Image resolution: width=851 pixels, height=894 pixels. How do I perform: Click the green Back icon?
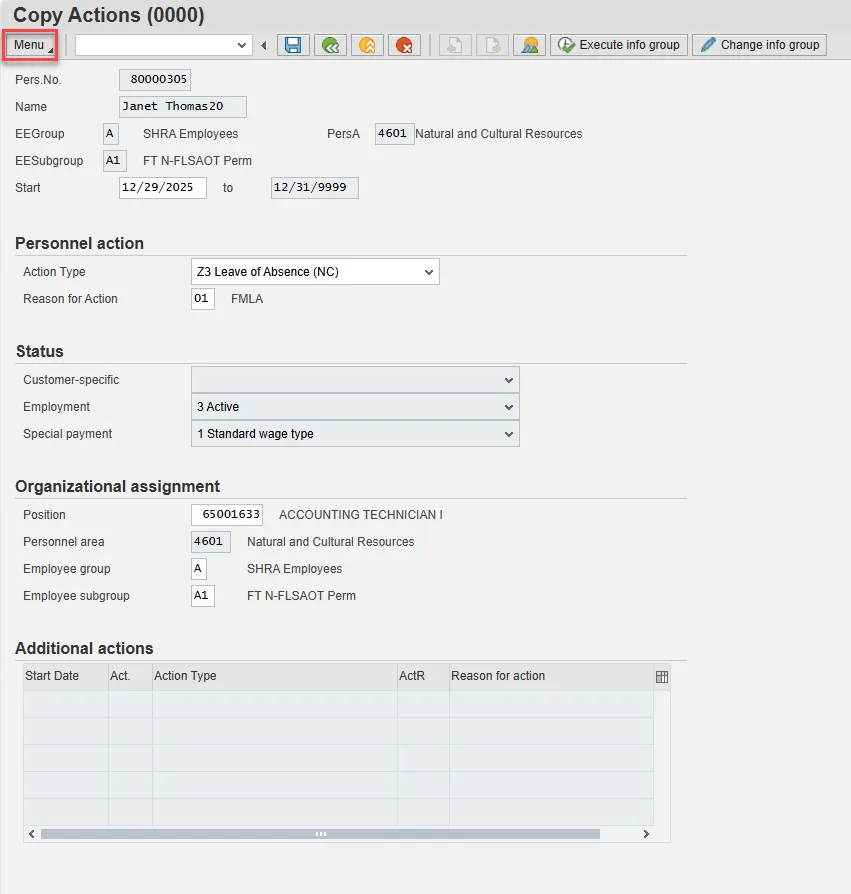(330, 45)
